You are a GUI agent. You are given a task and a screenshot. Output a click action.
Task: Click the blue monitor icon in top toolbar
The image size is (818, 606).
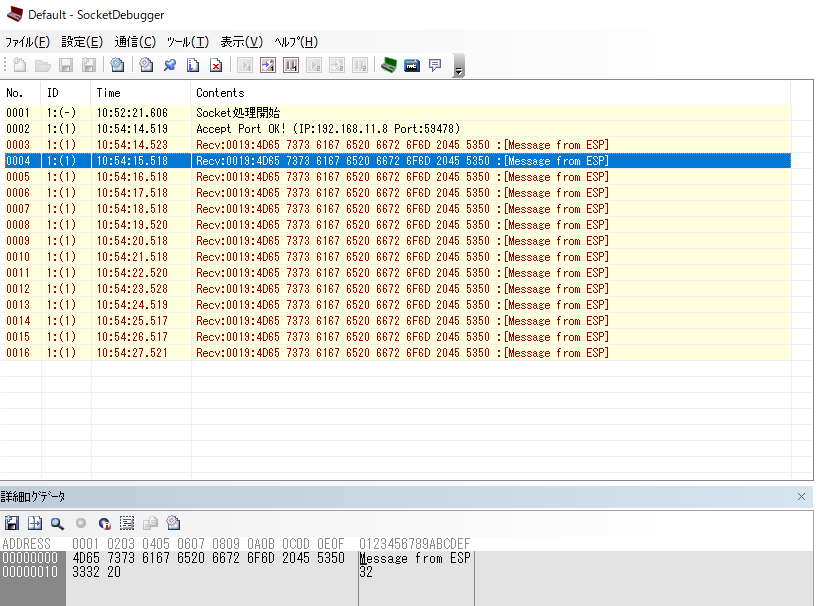click(x=411, y=66)
